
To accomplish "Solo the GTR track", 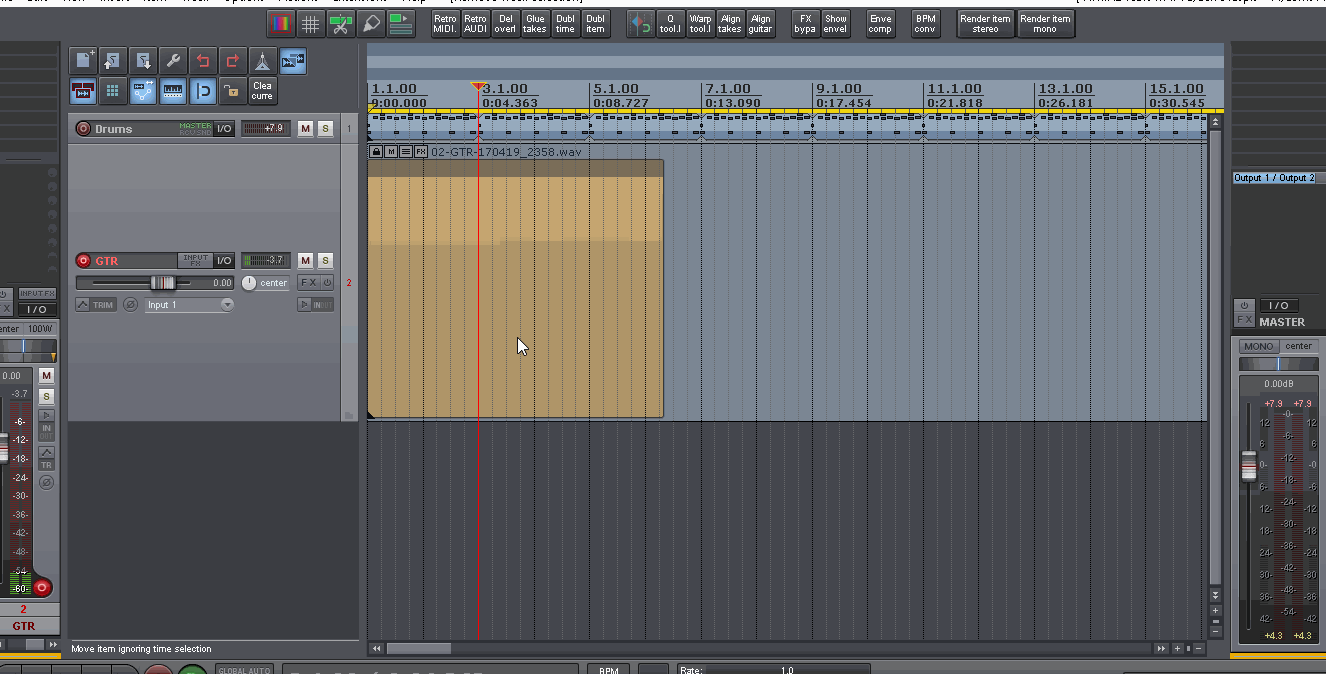I will (325, 260).
